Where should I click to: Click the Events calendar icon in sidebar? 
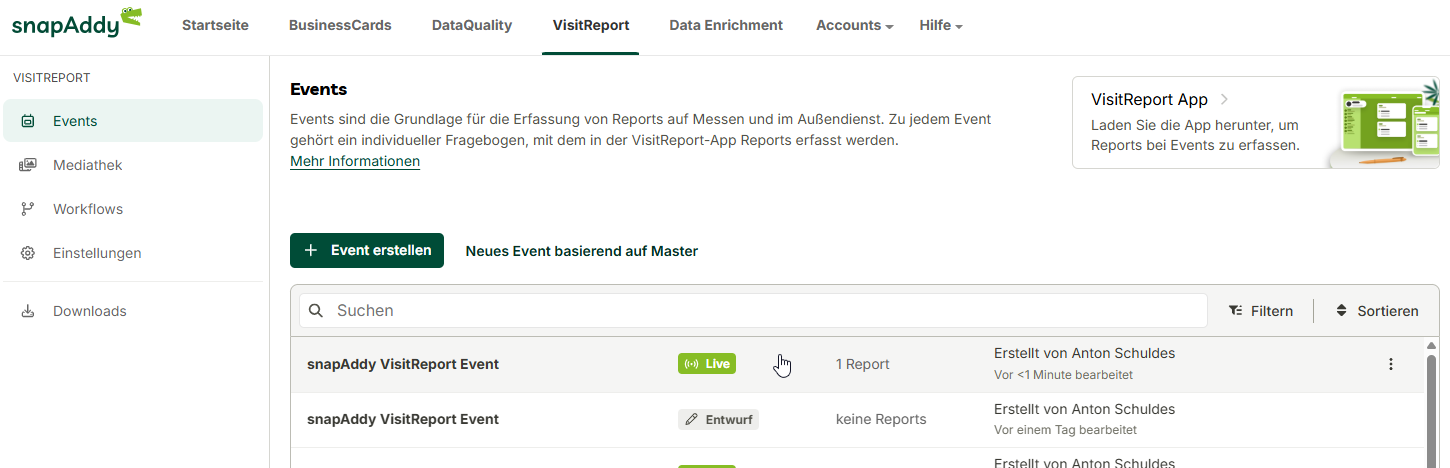tap(28, 121)
